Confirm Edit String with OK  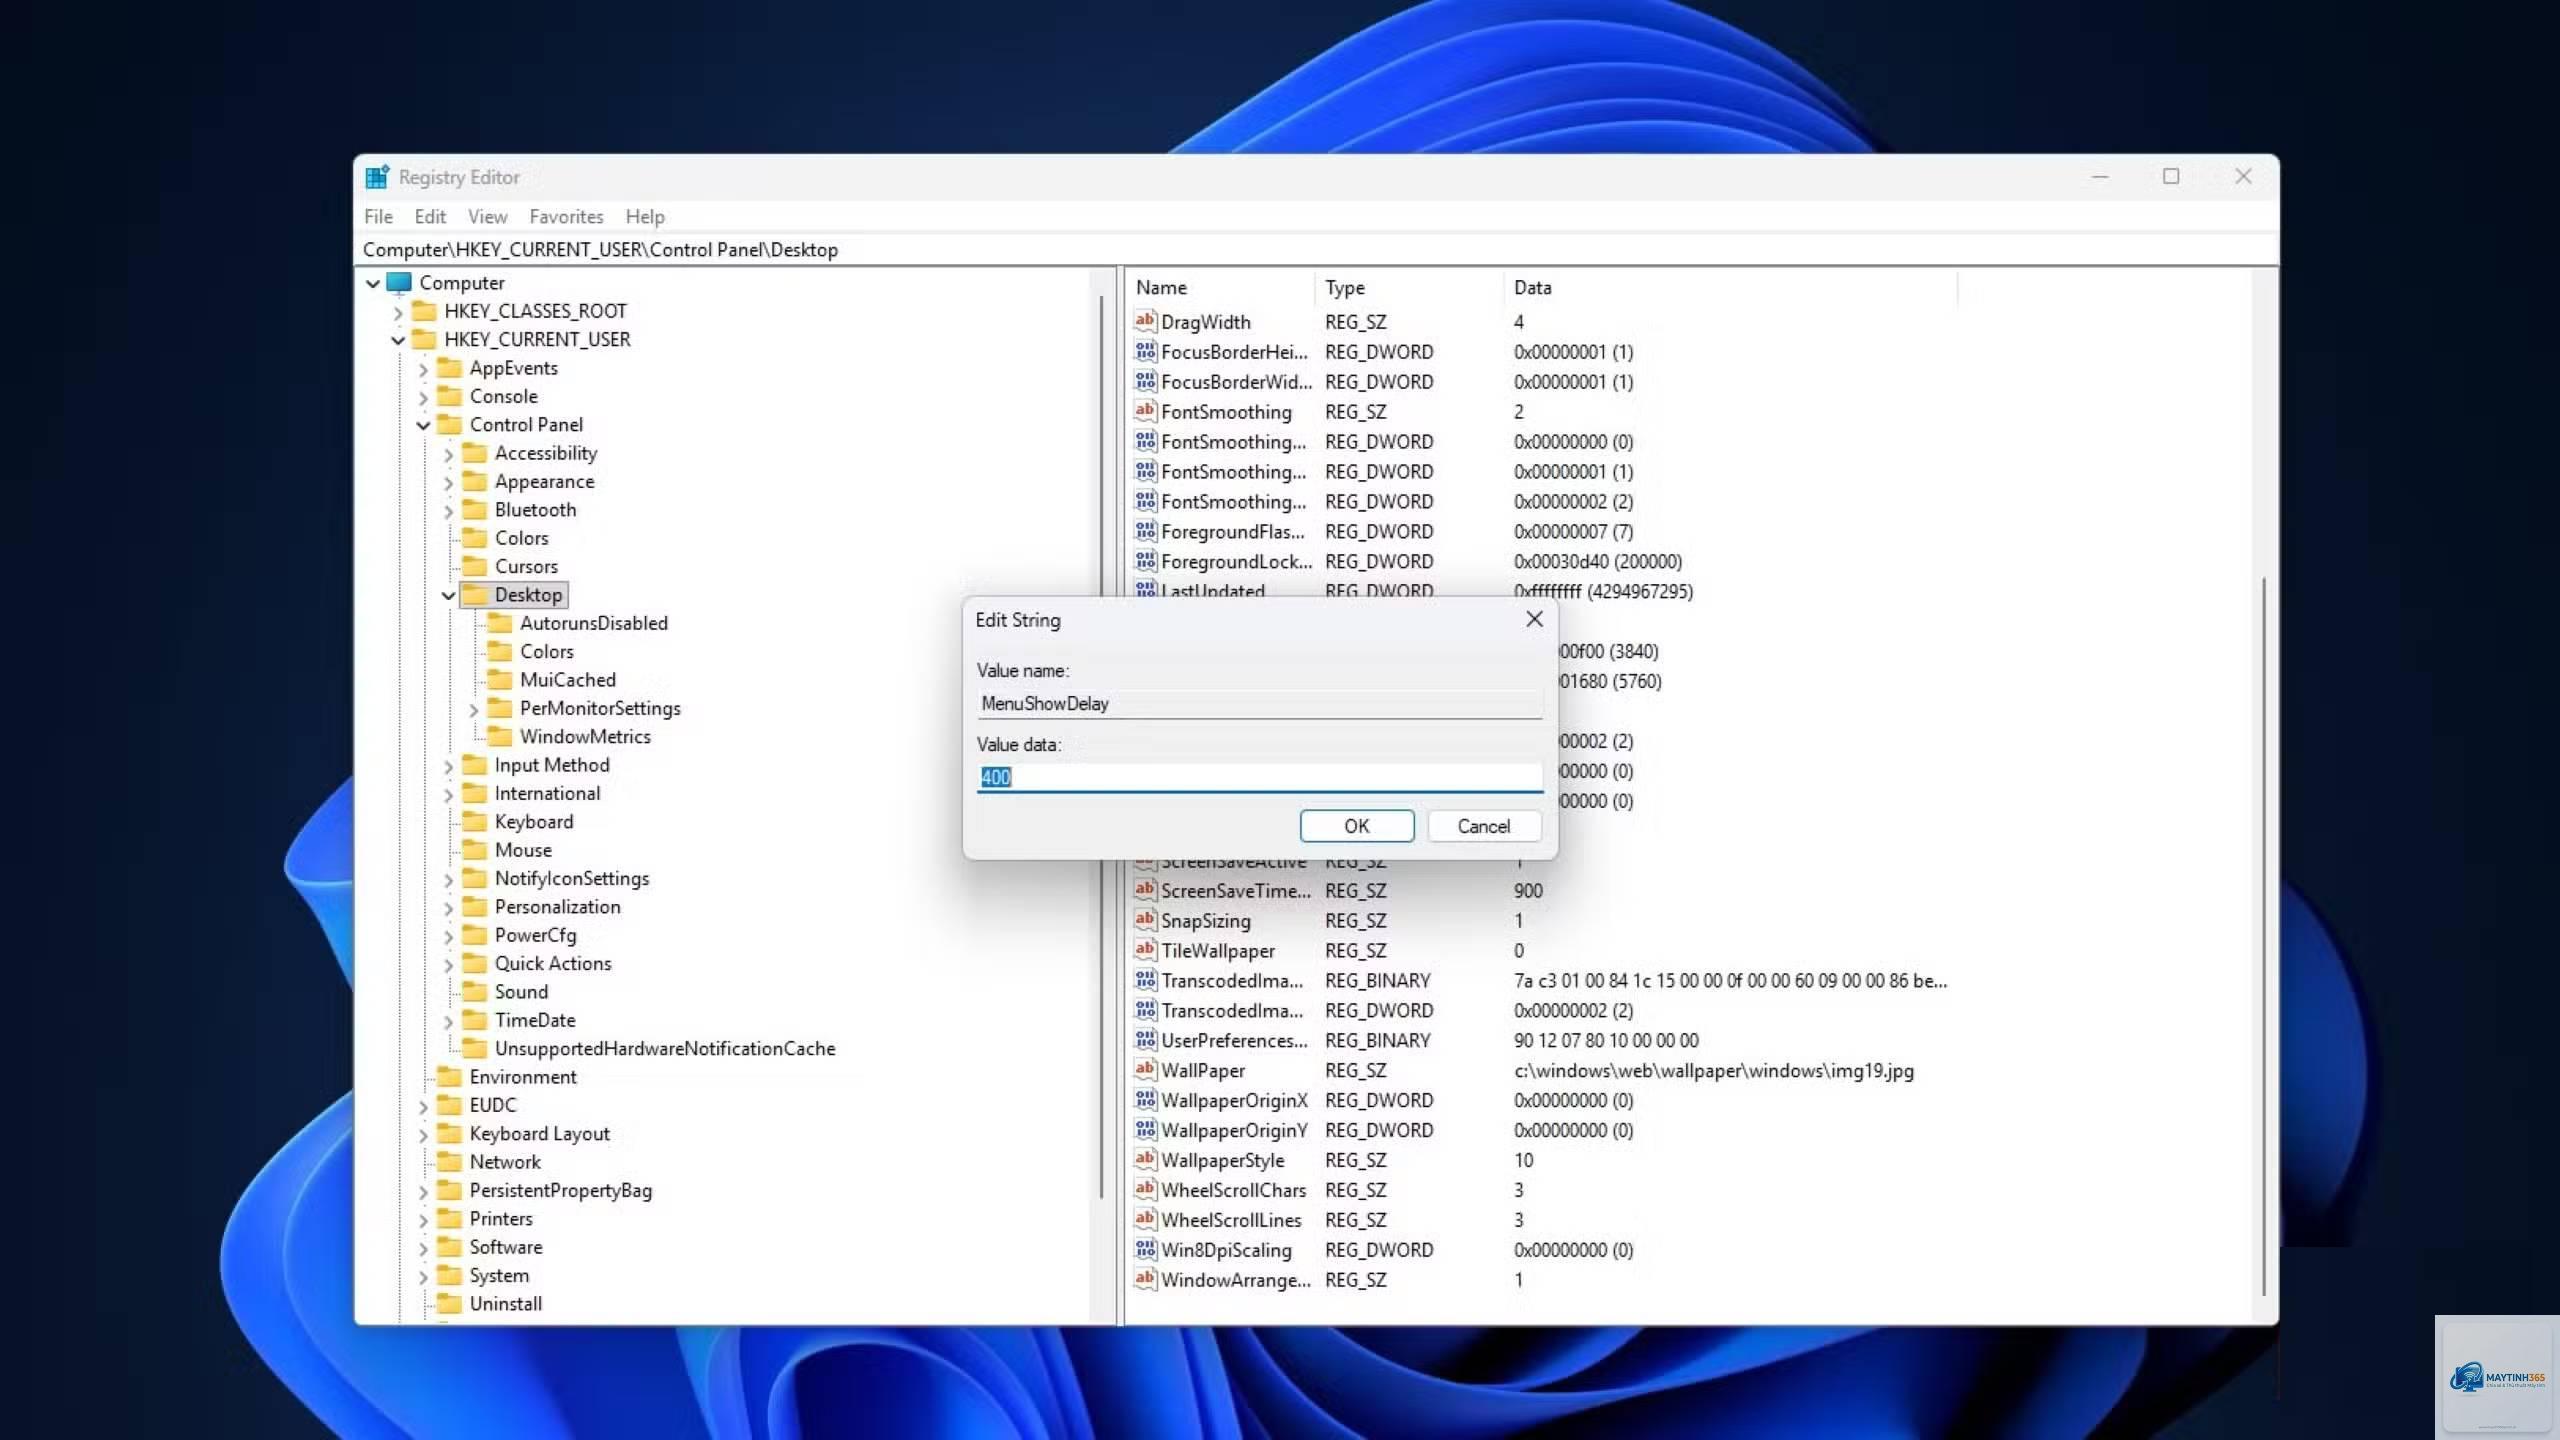[x=1356, y=826]
